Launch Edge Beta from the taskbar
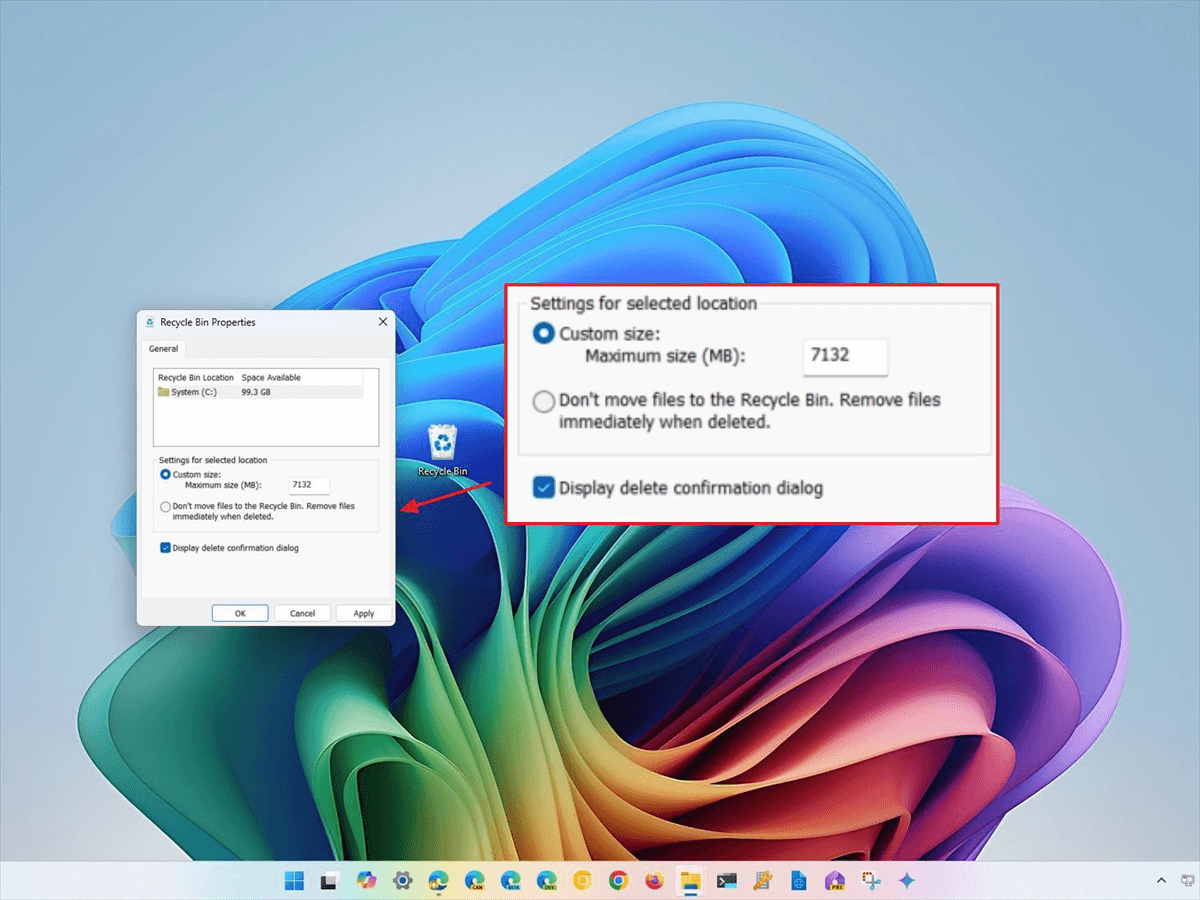The image size is (1200, 900). click(x=510, y=880)
